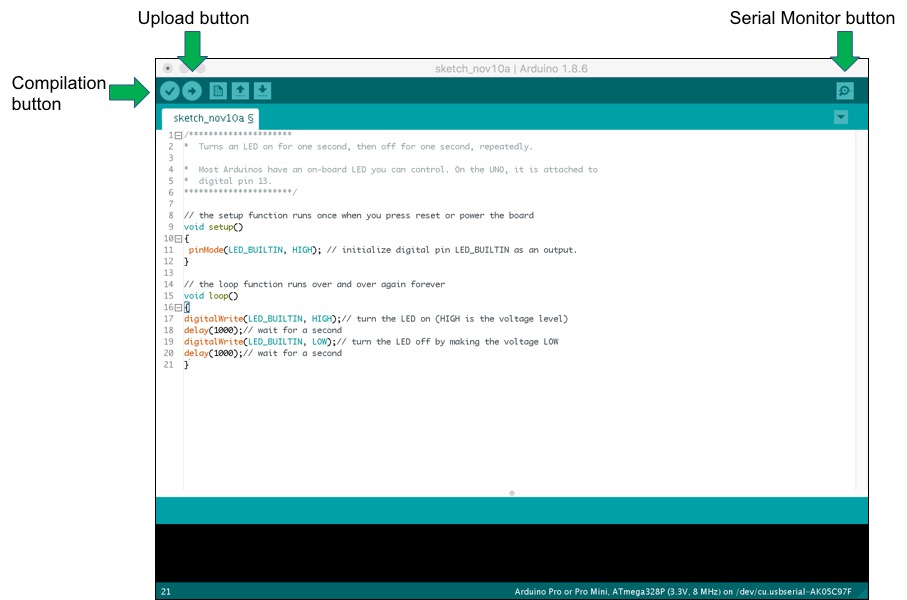Screen dimensions: 907x600
Task: Open the tab options dropdown arrow
Action: pyautogui.click(x=840, y=116)
